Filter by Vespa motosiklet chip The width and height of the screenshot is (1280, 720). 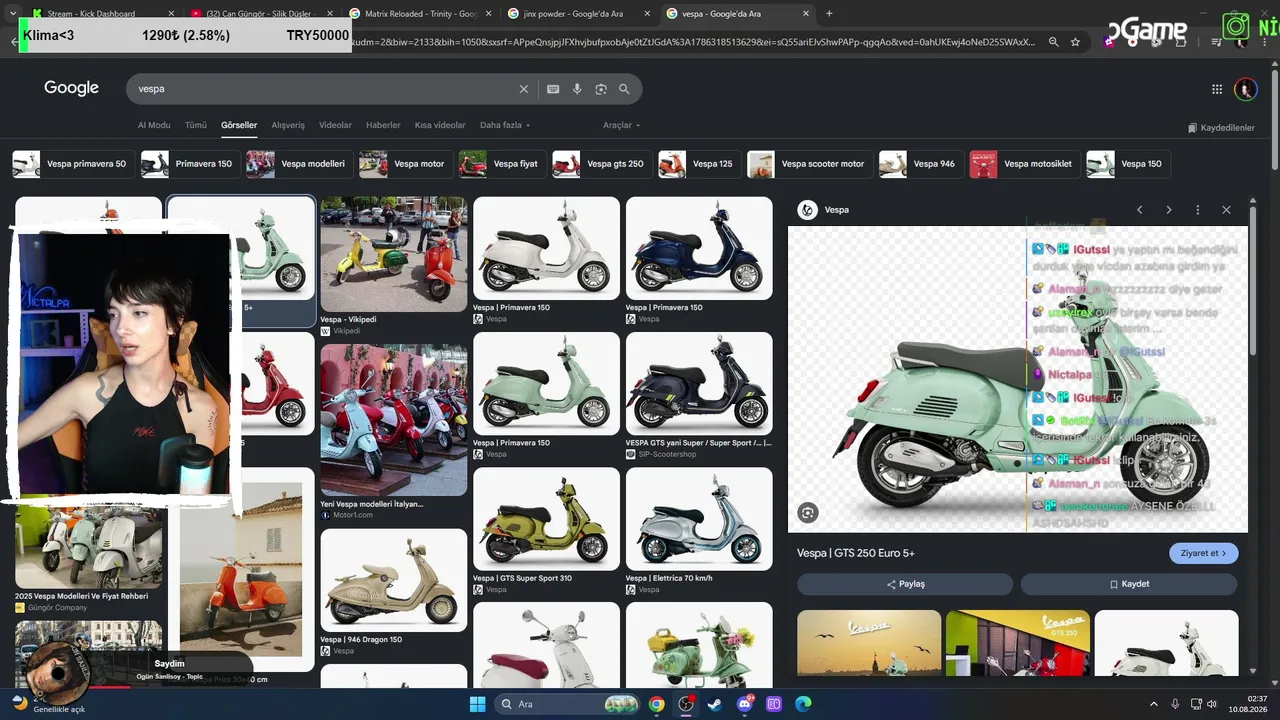(1024, 164)
